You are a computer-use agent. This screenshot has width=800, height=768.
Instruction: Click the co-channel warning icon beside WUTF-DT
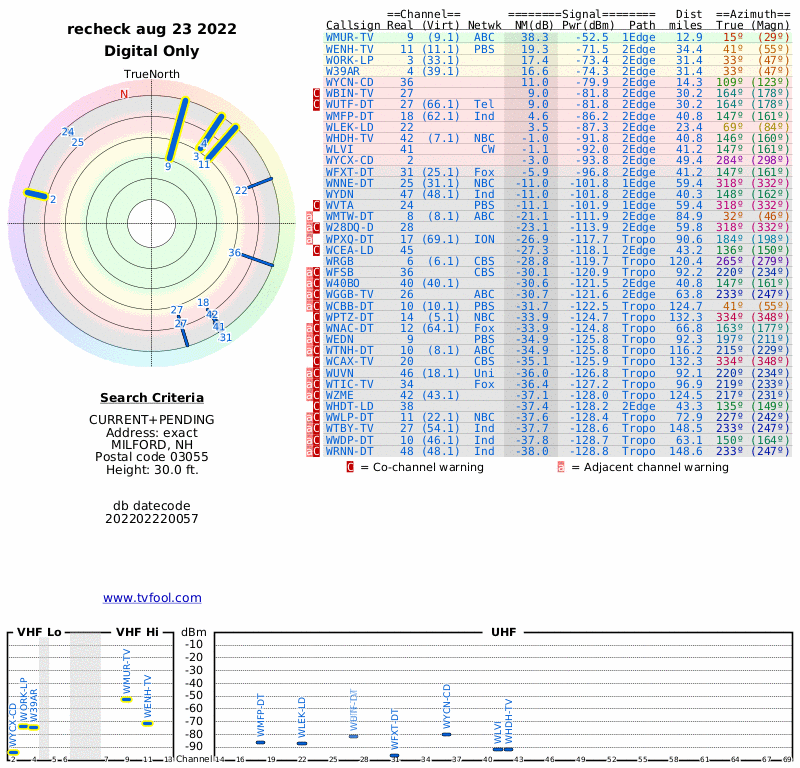[317, 104]
